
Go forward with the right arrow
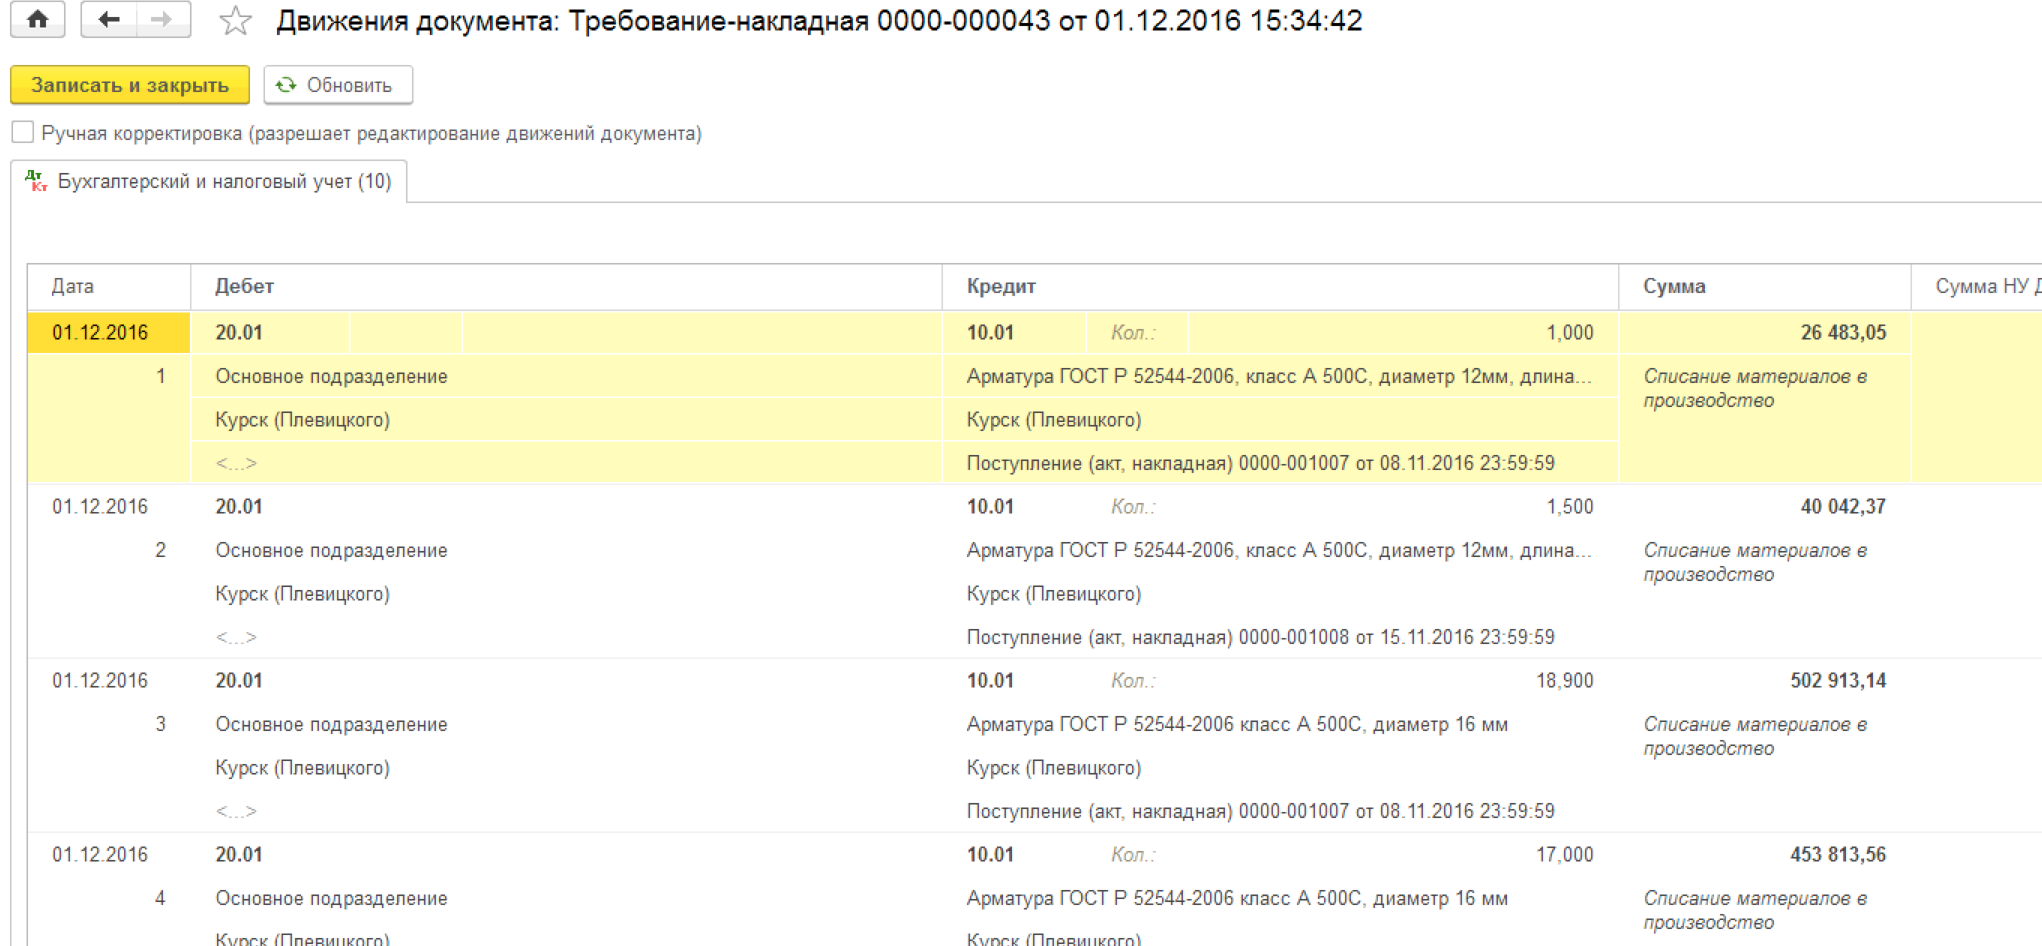[162, 20]
